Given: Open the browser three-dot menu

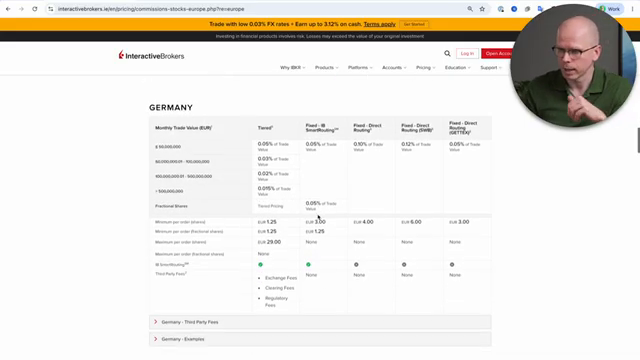Looking at the screenshot, I should point(632,9).
